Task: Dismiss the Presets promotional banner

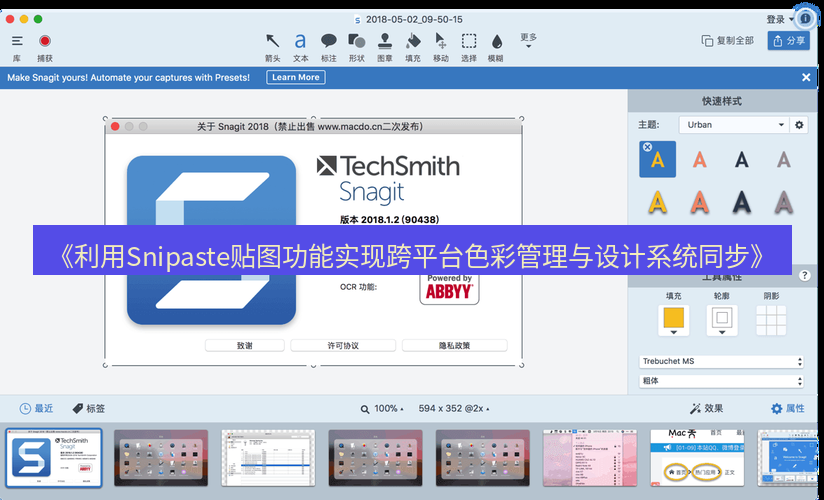Action: (806, 77)
